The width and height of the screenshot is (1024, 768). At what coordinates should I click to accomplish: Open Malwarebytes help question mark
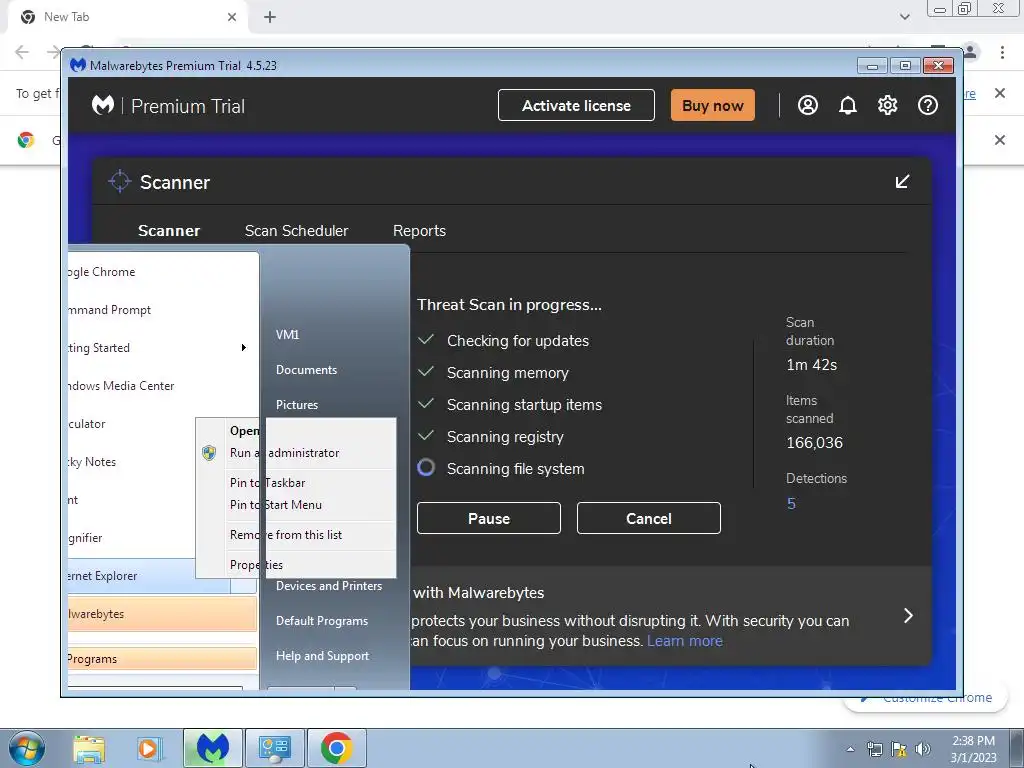point(927,105)
